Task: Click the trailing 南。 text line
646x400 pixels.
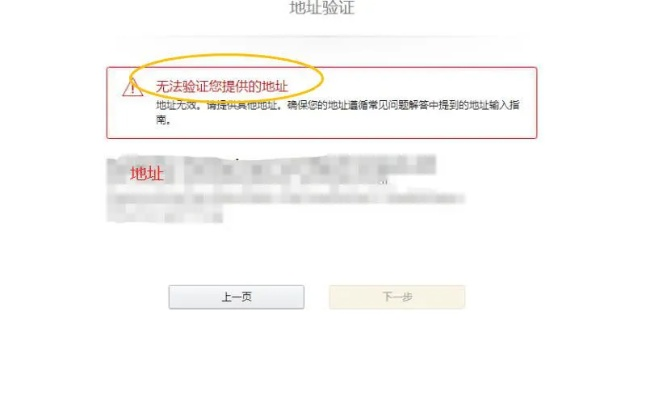Action: pos(163,119)
